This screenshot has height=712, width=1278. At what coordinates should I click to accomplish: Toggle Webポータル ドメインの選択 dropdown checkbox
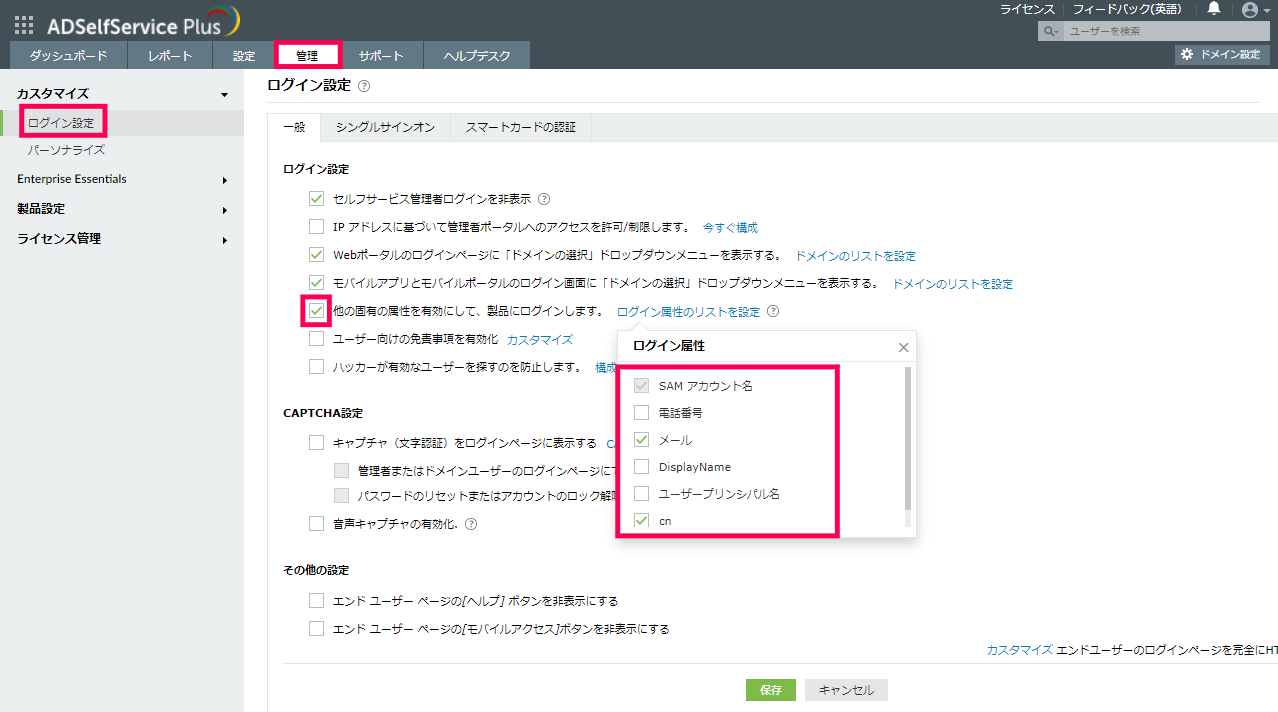coord(316,255)
